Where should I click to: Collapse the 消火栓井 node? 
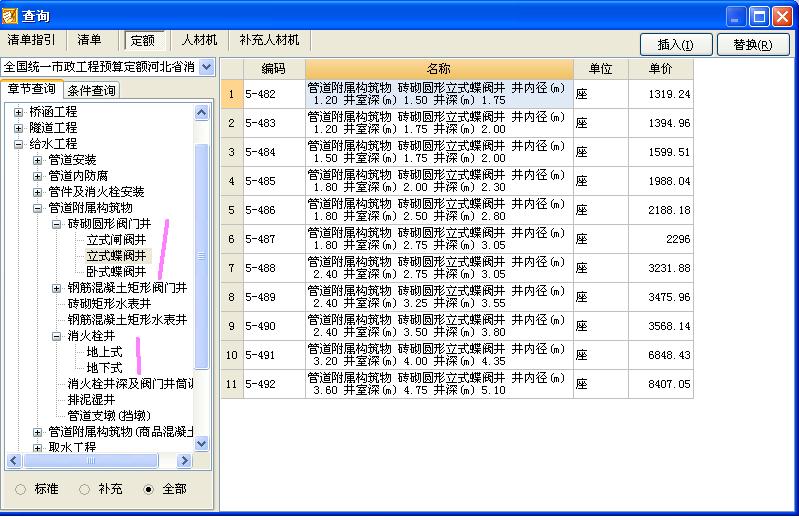point(57,336)
